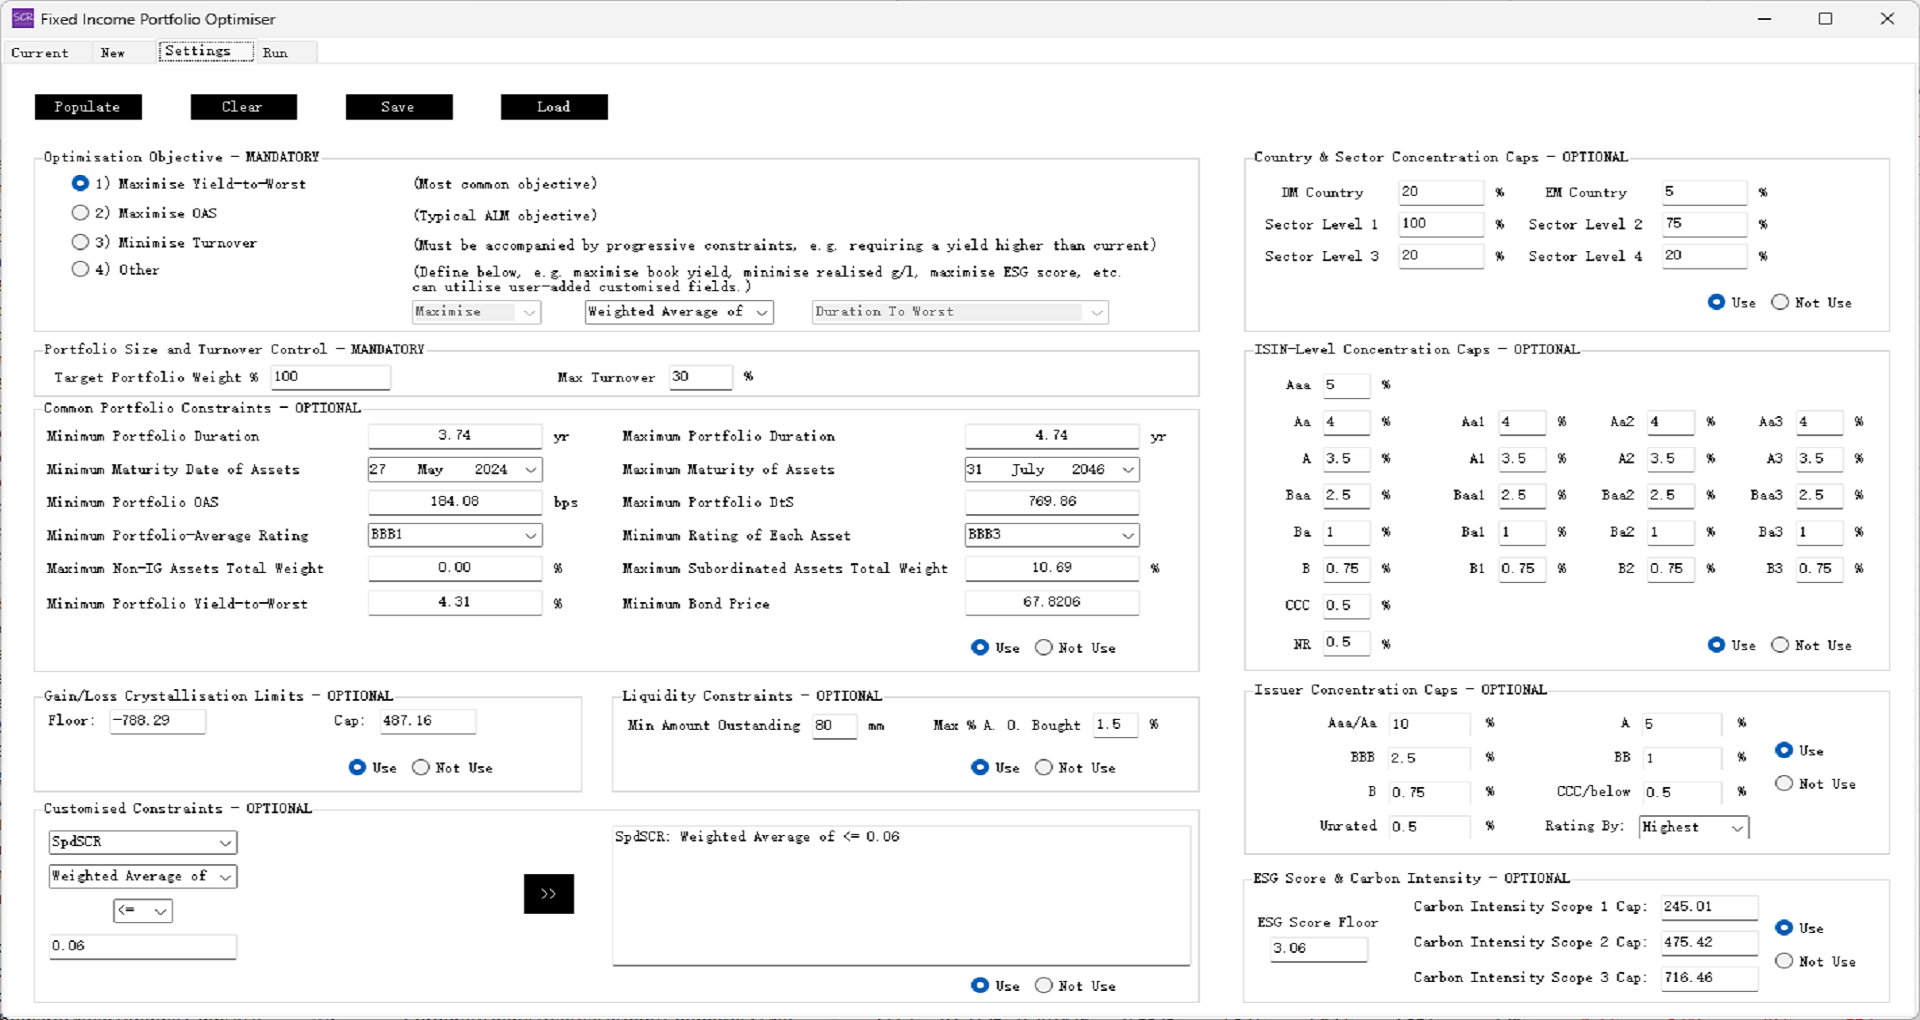The width and height of the screenshot is (1920, 1020).
Task: Select Not Use for Country & Sector Caps
Action: tap(1780, 302)
